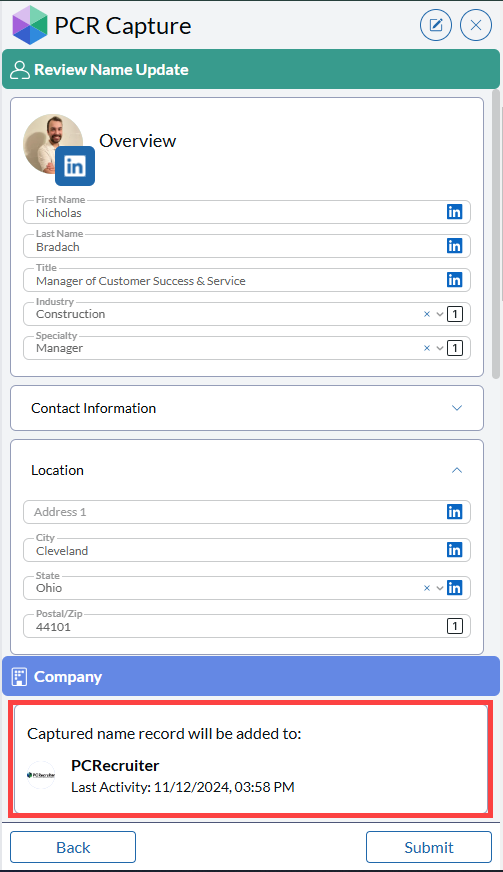Collapse the Location section
This screenshot has width=503, height=872.
[x=457, y=470]
